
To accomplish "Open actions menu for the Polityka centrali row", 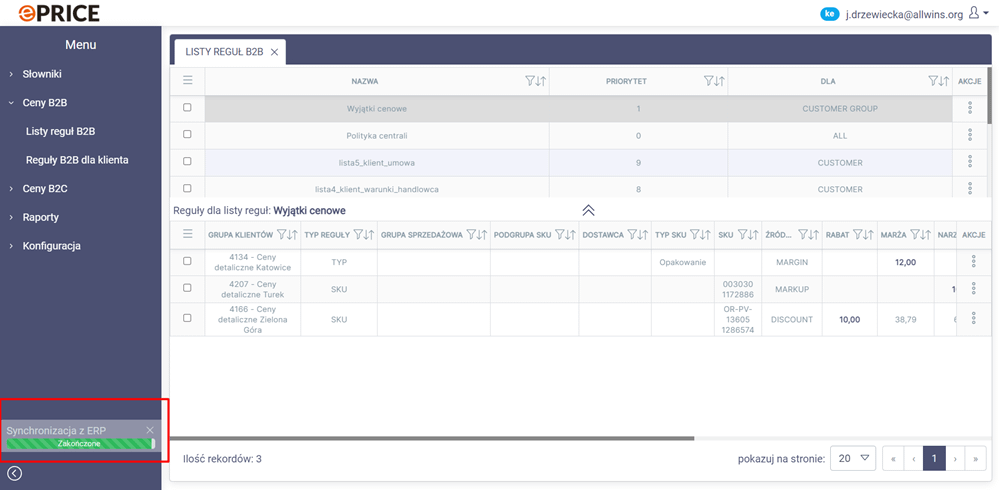I will 970,135.
